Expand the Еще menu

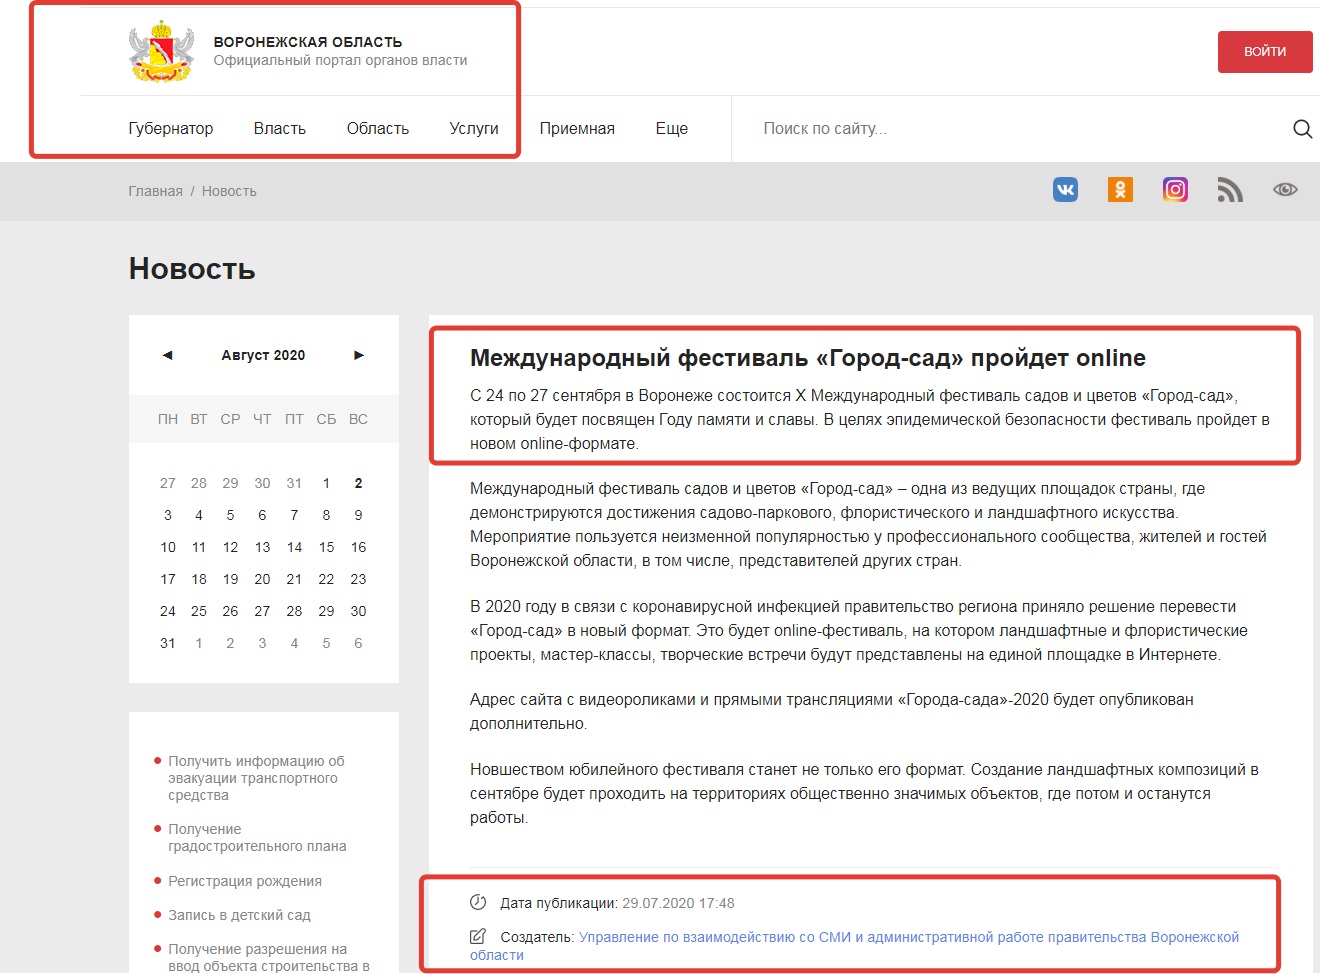click(x=671, y=129)
